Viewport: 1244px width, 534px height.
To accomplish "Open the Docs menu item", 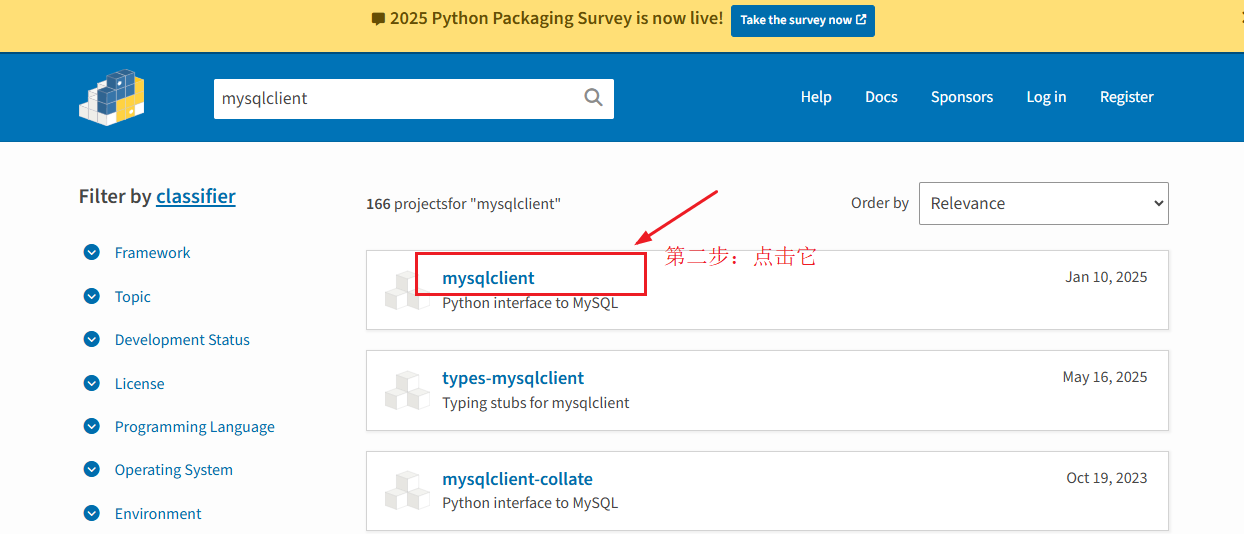I will point(881,97).
